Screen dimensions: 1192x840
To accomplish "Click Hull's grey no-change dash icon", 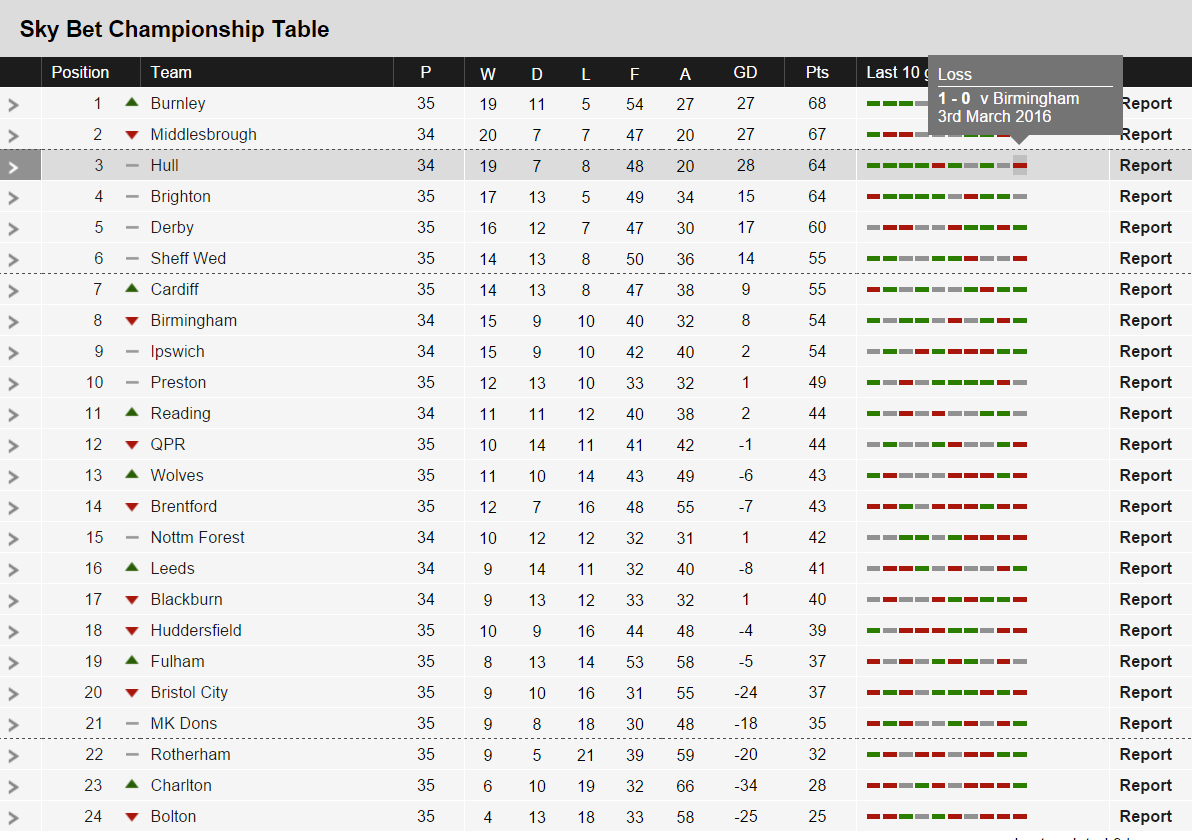I will click(132, 165).
